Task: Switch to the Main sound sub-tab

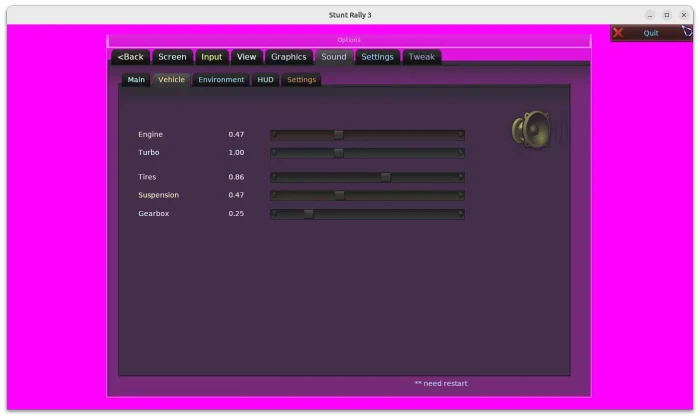Action: pos(136,79)
